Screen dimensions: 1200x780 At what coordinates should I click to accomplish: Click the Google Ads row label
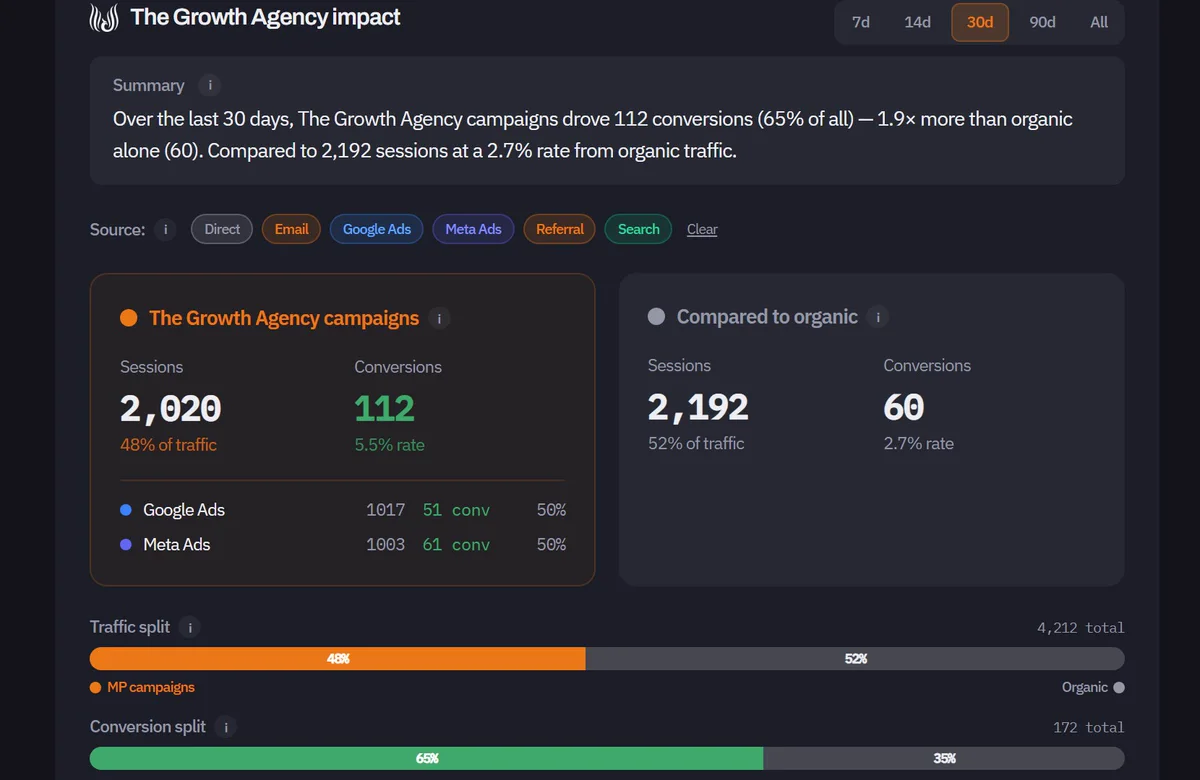click(184, 510)
